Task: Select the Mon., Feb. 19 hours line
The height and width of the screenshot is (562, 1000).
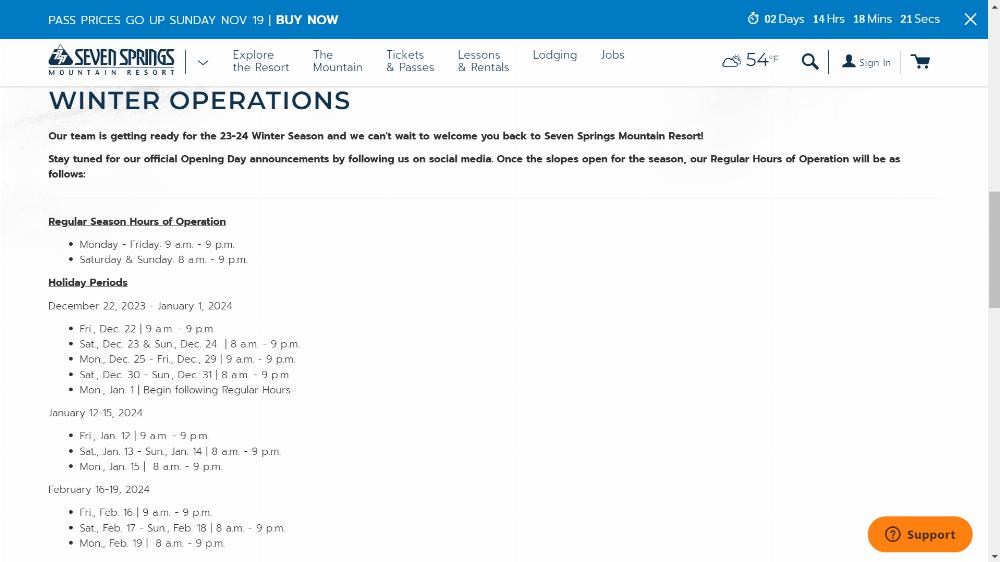Action: pos(152,543)
